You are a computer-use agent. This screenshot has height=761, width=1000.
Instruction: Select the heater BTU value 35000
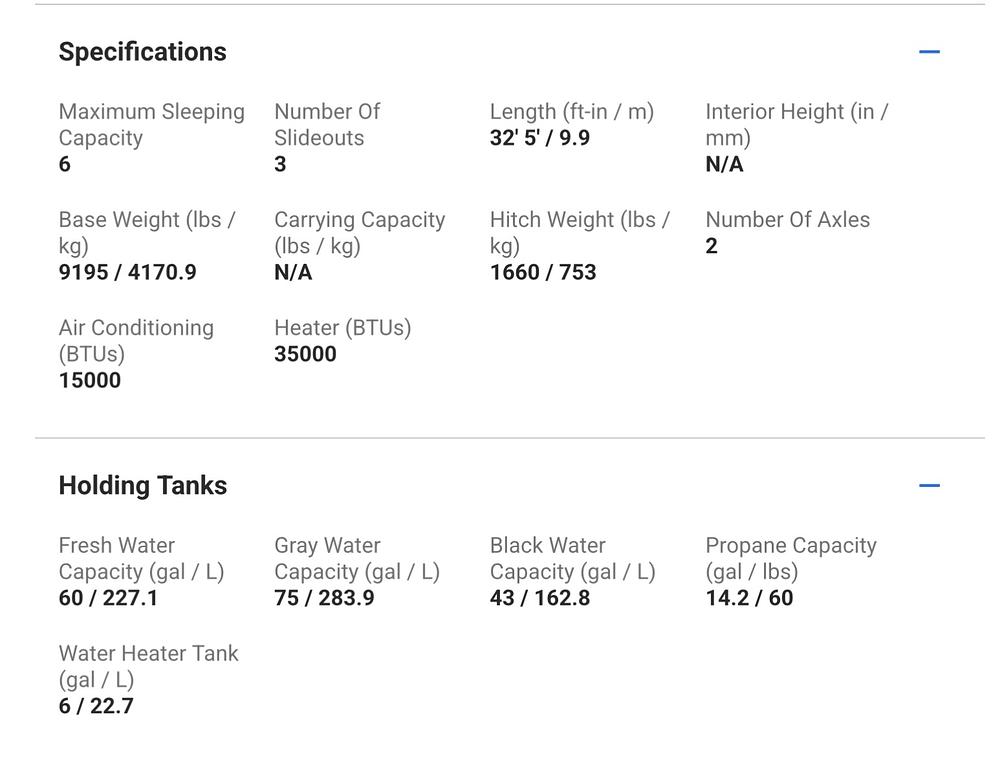tap(305, 354)
